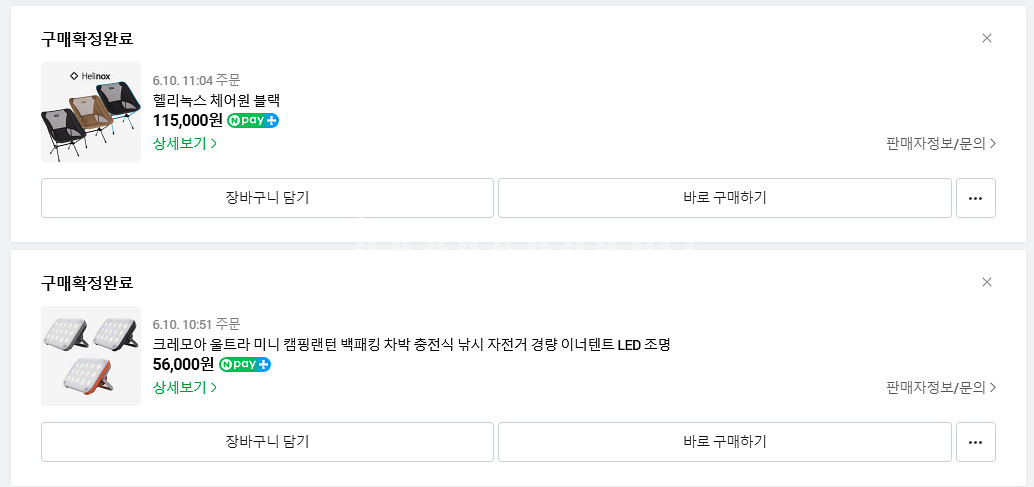Open 판매자정보/문의 for the Helinox order
This screenshot has width=1034, height=487.
(x=941, y=143)
